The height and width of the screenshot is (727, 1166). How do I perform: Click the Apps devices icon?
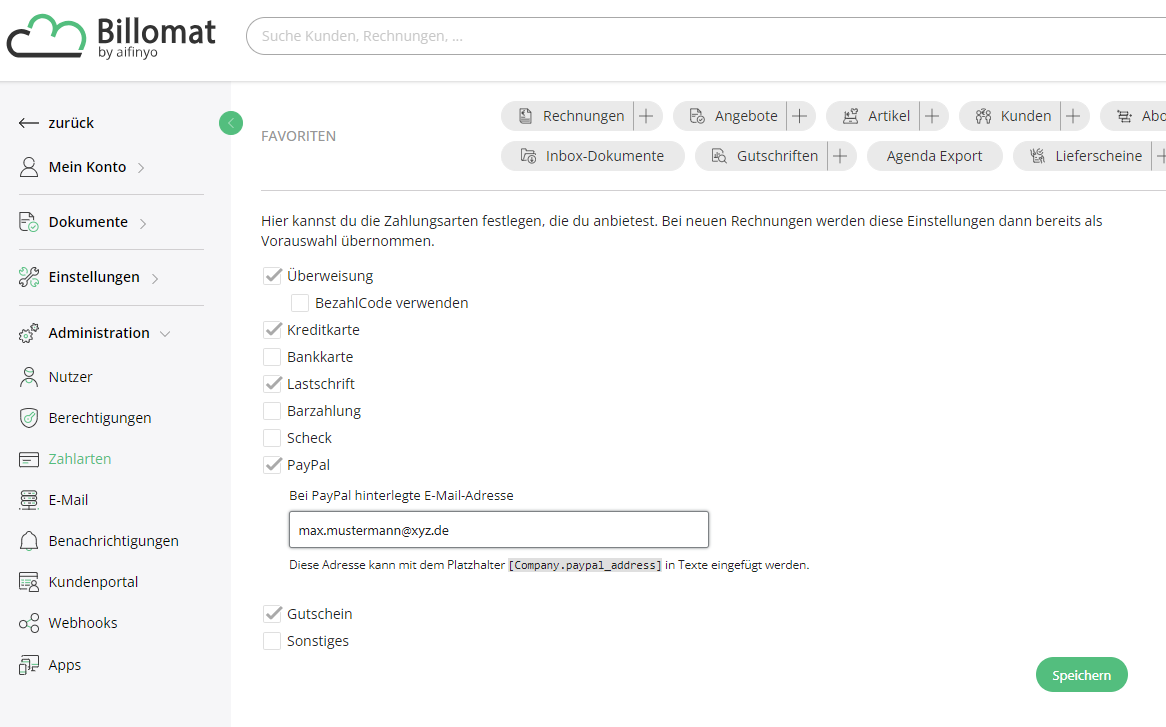tap(28, 665)
